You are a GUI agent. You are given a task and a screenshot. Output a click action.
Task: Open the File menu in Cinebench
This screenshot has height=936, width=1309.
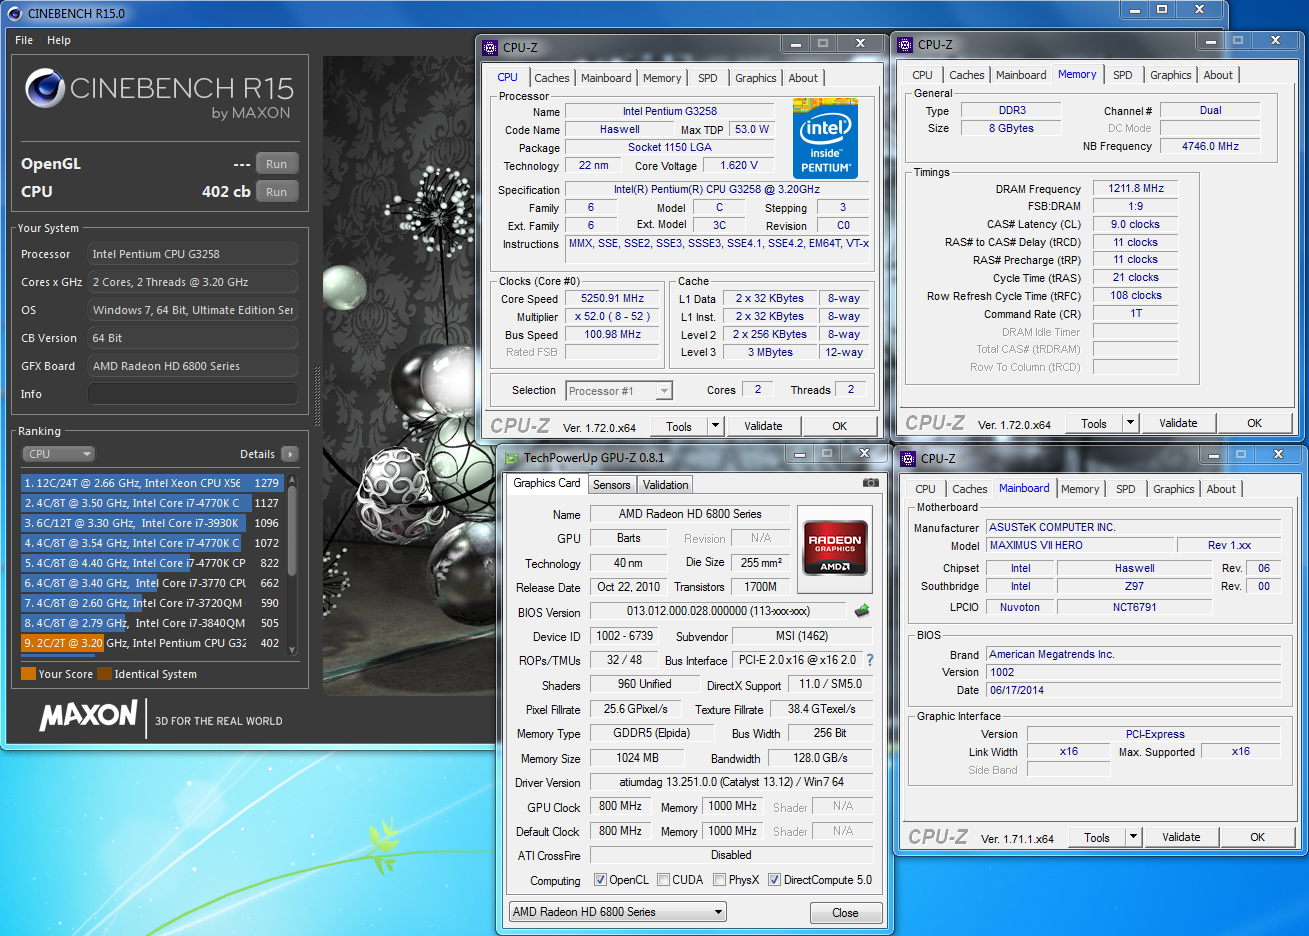click(x=24, y=40)
